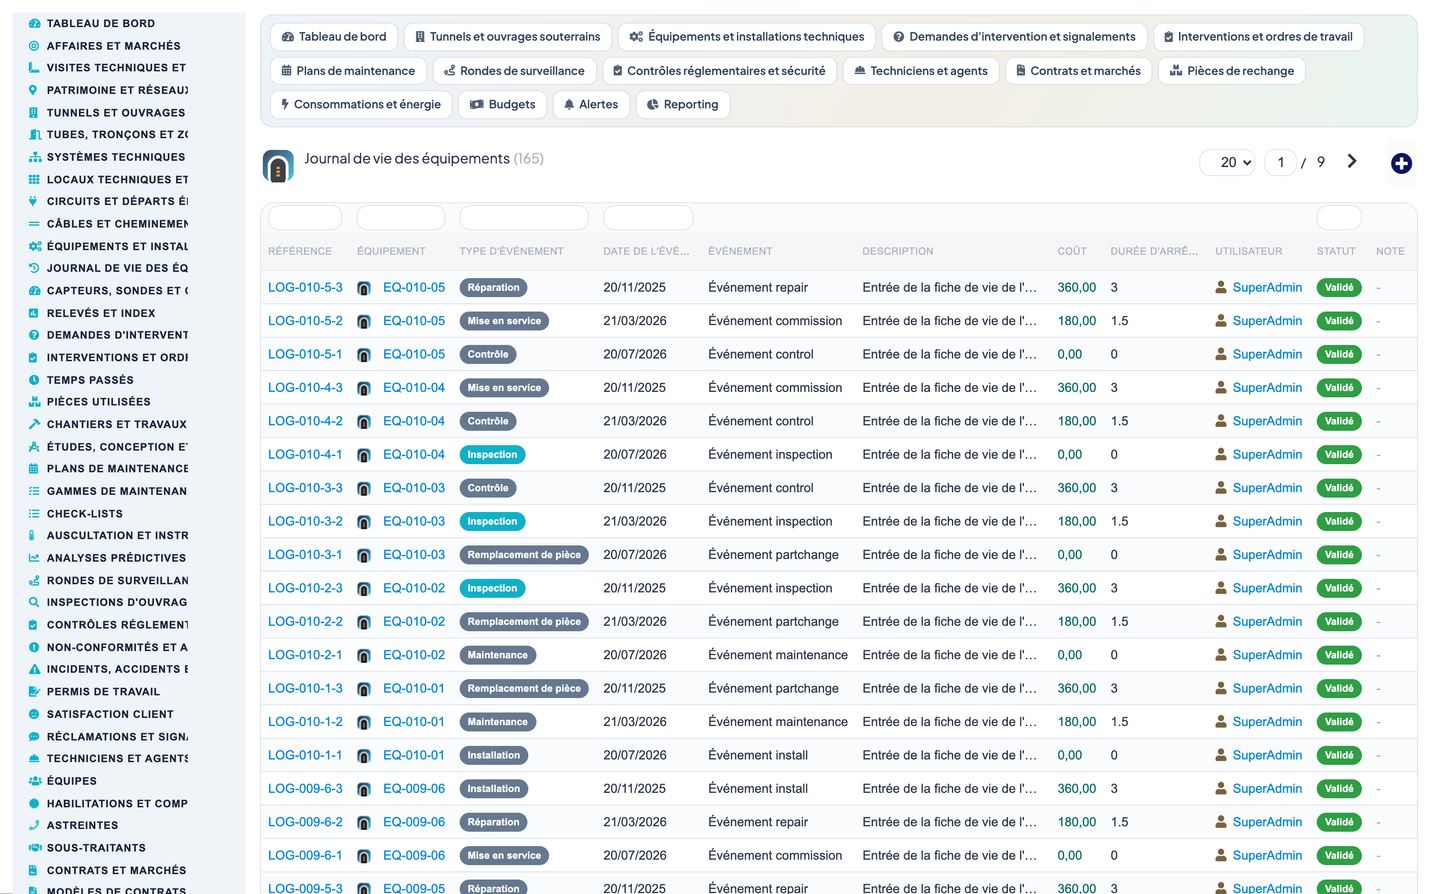This screenshot has width=1445, height=894.
Task: Click the Journal de vie sidebar icon
Action: tap(34, 268)
